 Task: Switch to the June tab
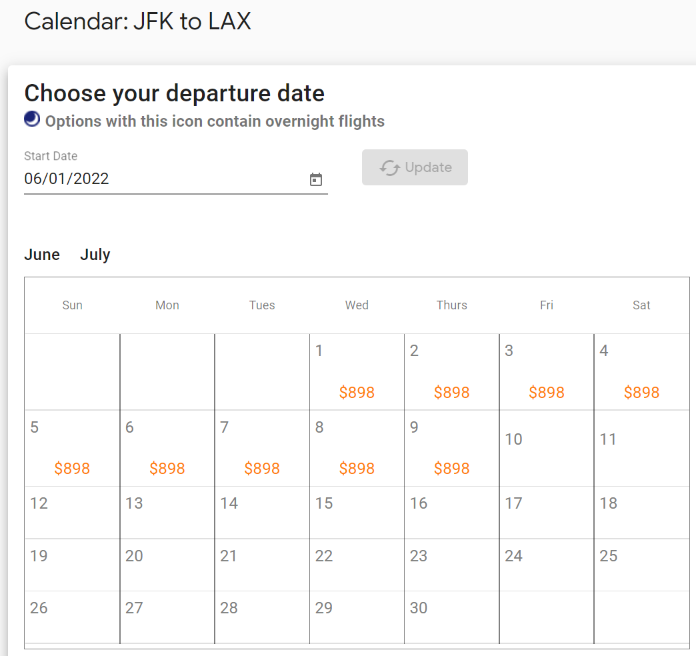(x=42, y=255)
